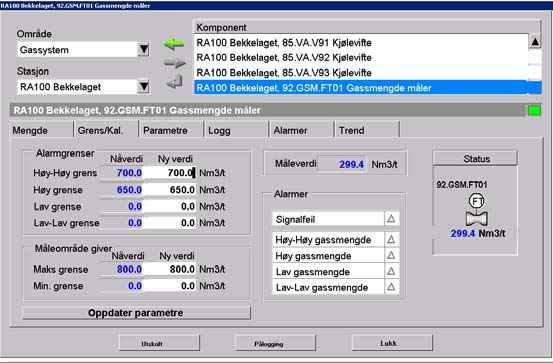Click the Høy-Høy grens Nåverdi 700.0
Viewport: 553px width, 363px height.
click(x=129, y=173)
